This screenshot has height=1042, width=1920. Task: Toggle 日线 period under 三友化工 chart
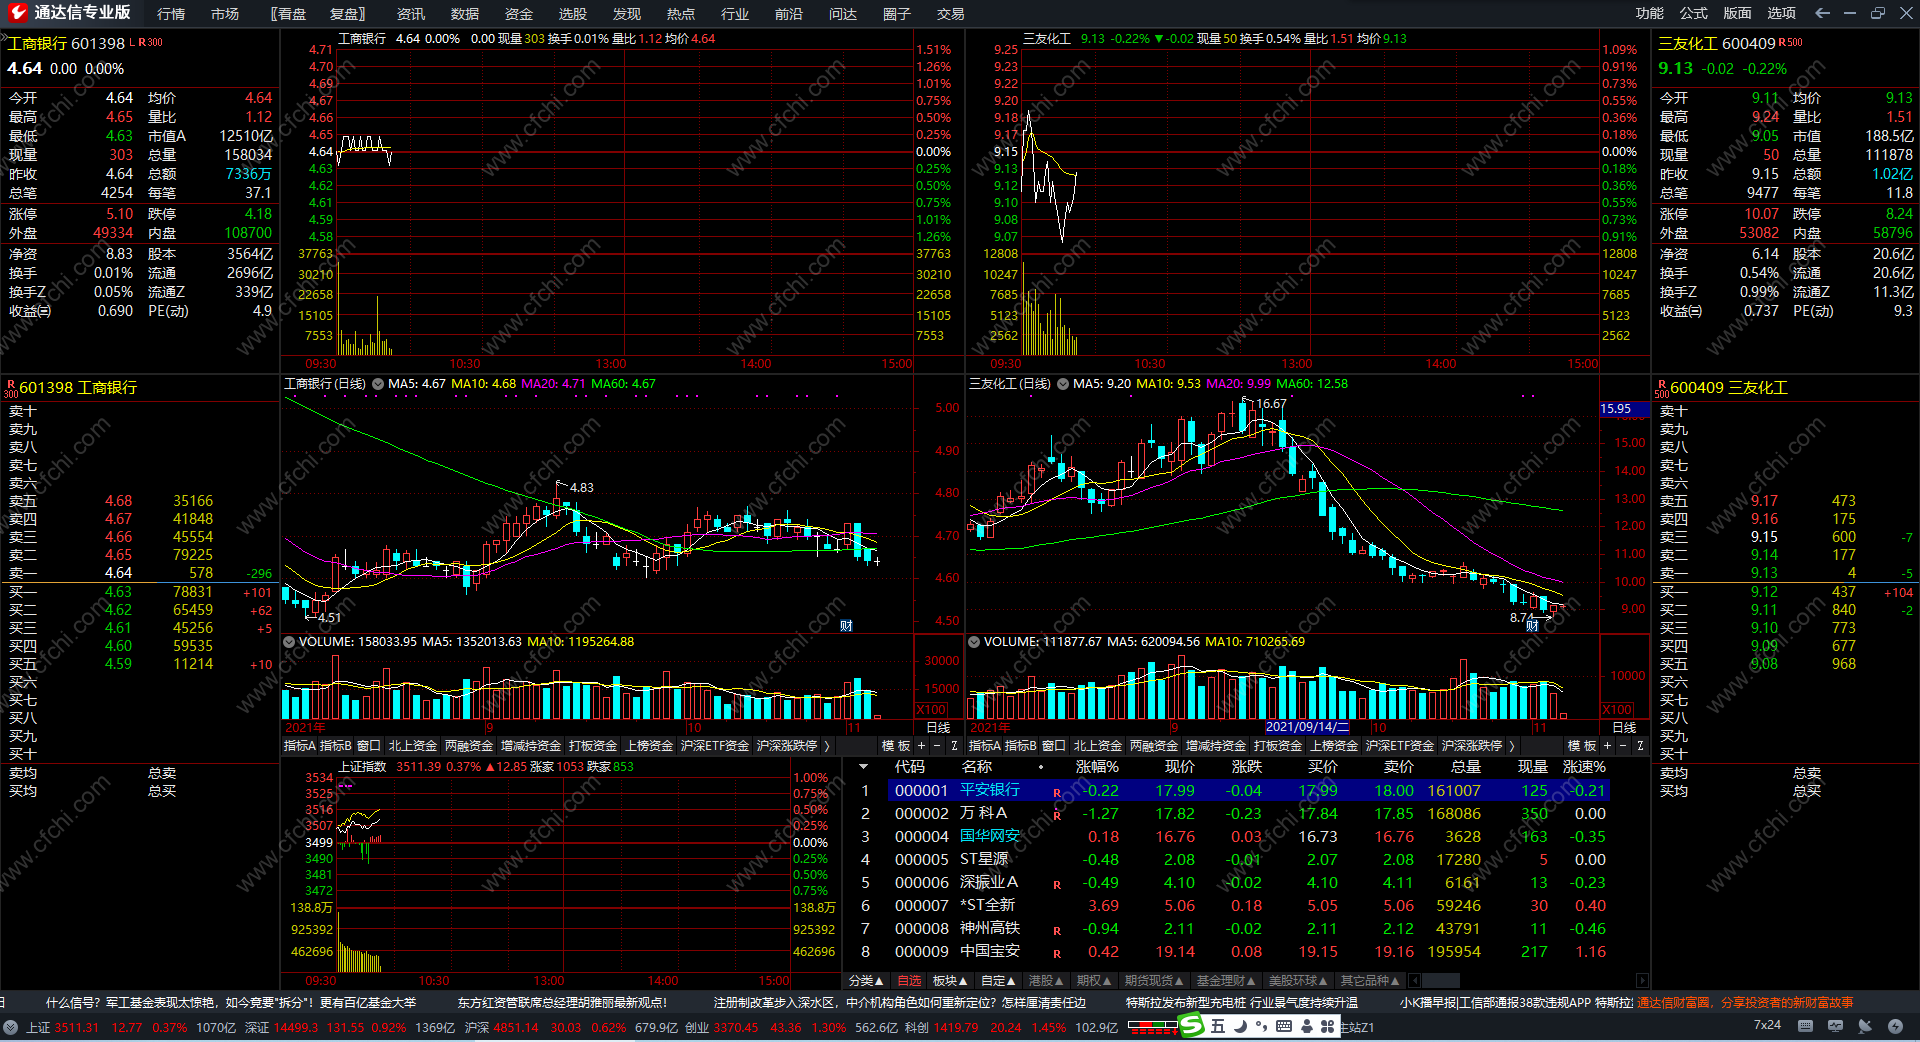point(1624,728)
